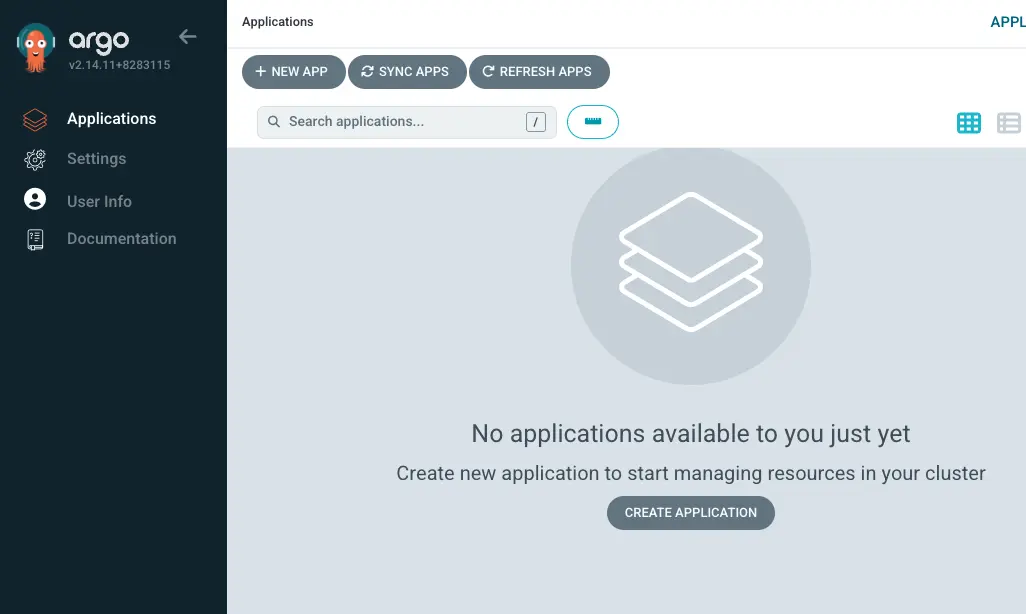Viewport: 1026px width, 614px height.
Task: Open the APPL link at top right
Action: pyautogui.click(x=1007, y=21)
